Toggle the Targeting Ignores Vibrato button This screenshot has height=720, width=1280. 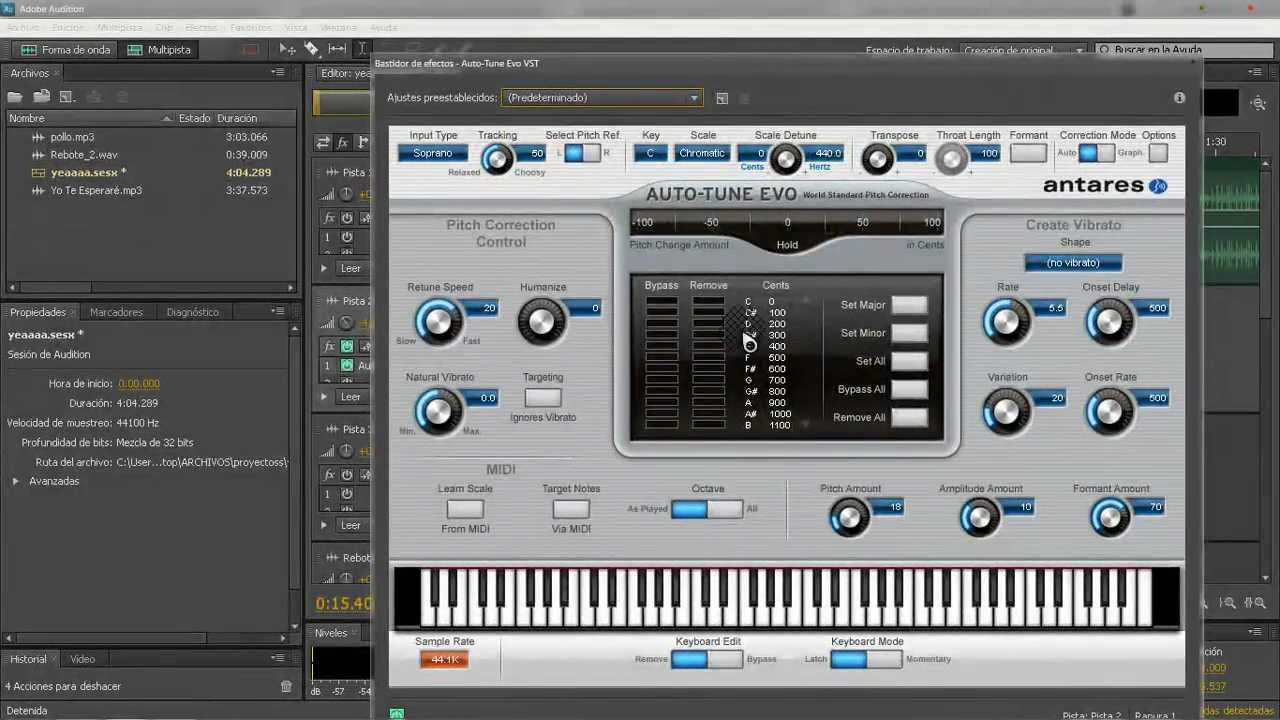point(543,397)
